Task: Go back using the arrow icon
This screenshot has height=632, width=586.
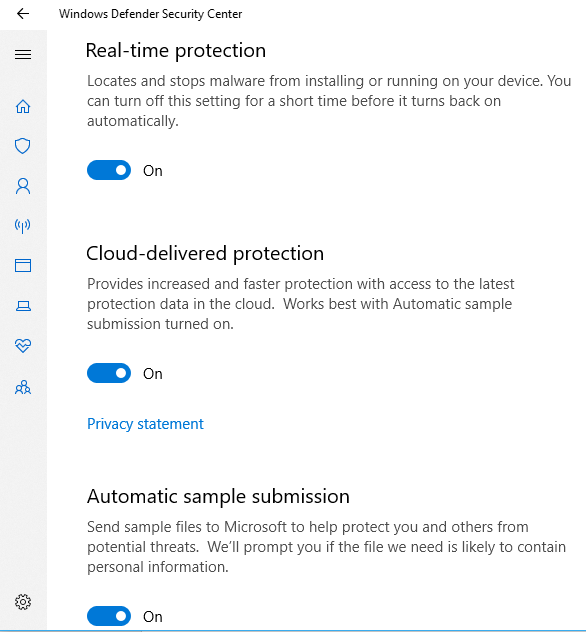Action: click(23, 14)
